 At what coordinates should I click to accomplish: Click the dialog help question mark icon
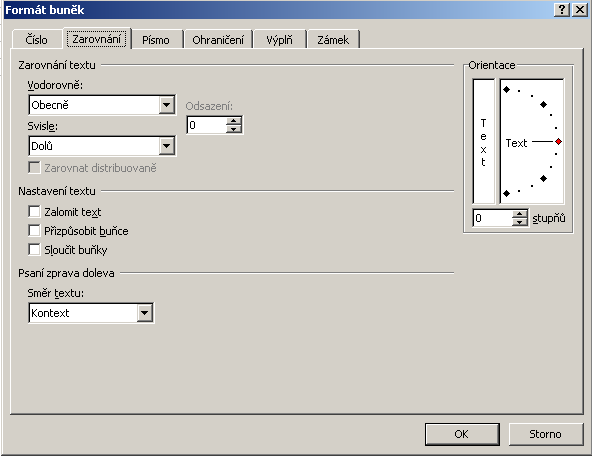pyautogui.click(x=562, y=9)
